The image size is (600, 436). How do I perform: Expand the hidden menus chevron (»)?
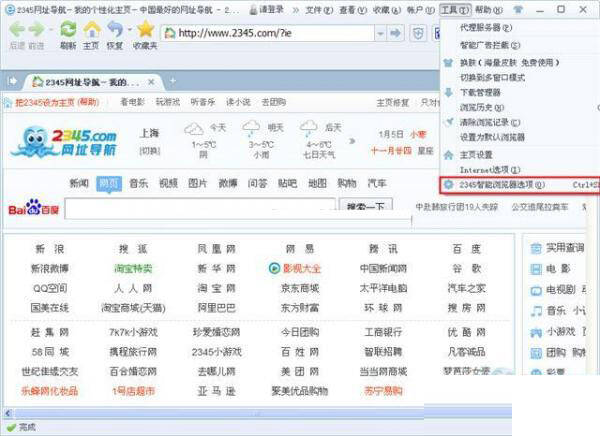[x=295, y=10]
